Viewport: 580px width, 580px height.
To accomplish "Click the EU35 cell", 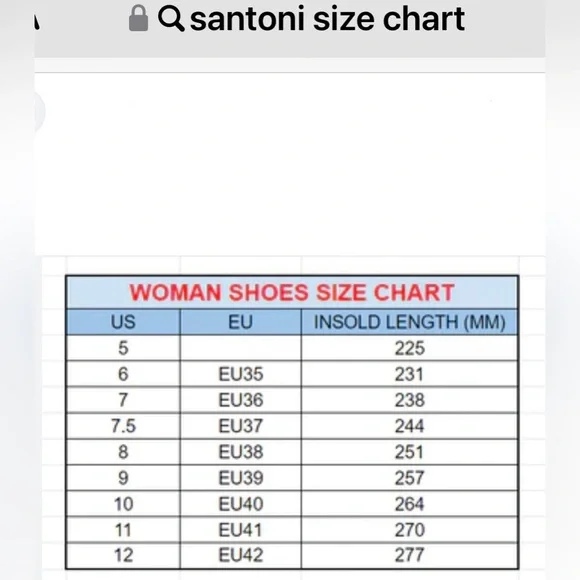I will pos(240,374).
